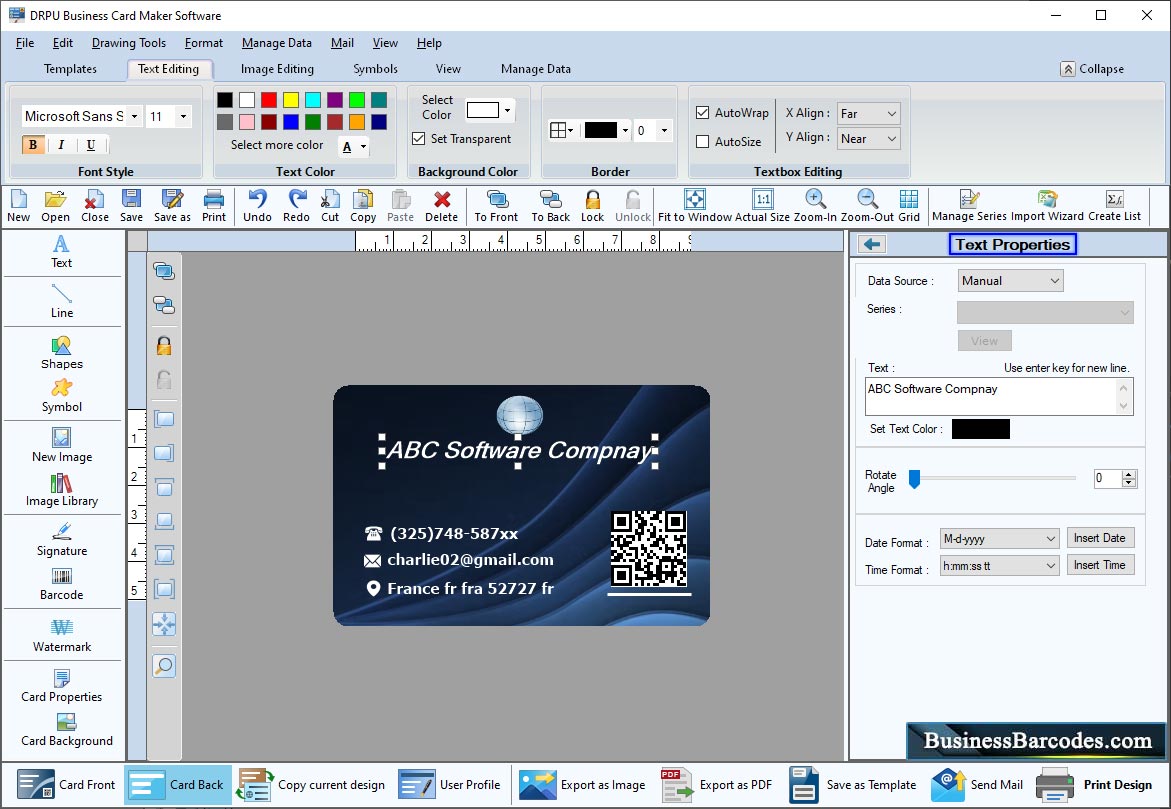Toggle Italic font style

click(x=61, y=145)
